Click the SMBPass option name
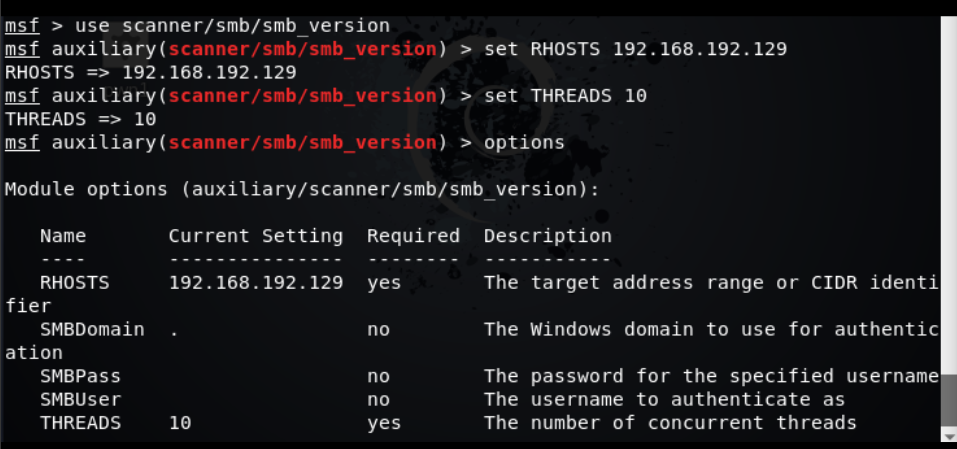The width and height of the screenshot is (957, 449). 81,376
